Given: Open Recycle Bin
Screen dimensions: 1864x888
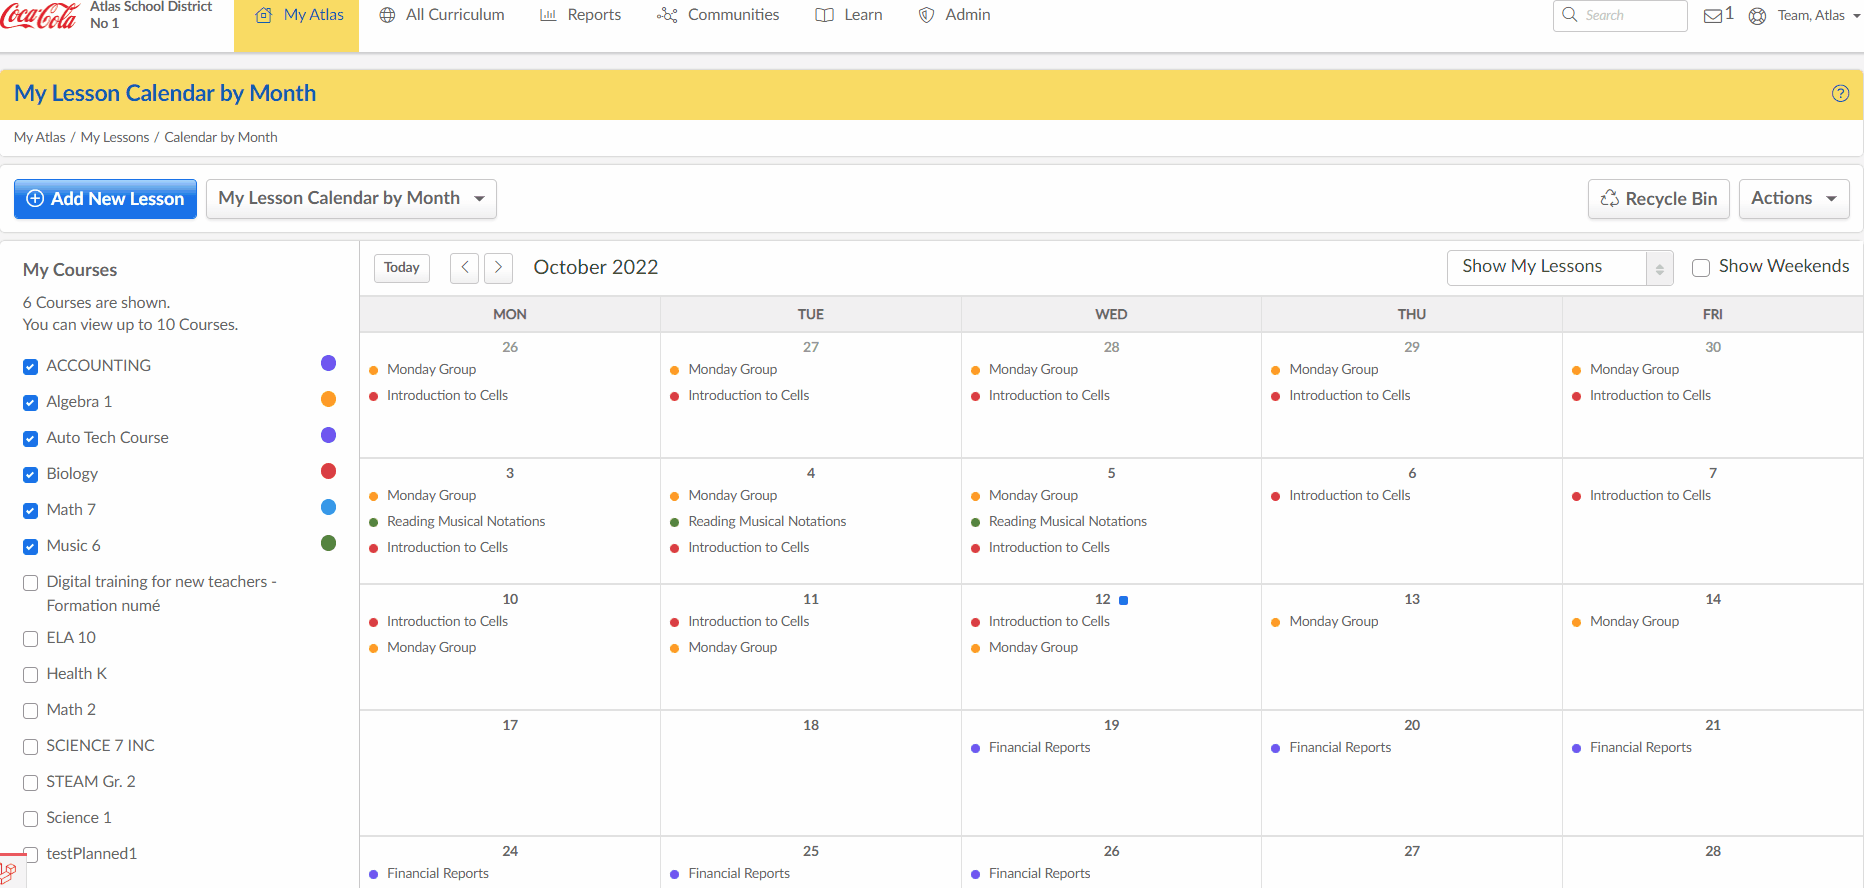Looking at the screenshot, I should click(x=1658, y=199).
